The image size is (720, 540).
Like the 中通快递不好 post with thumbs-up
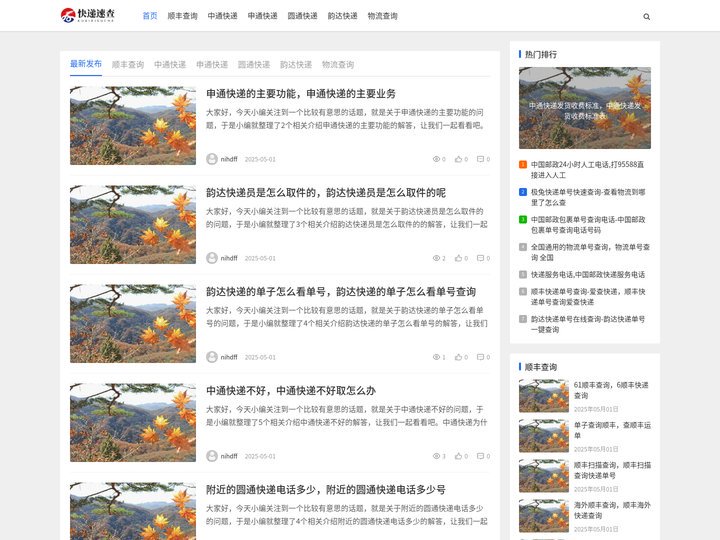pyautogui.click(x=458, y=456)
